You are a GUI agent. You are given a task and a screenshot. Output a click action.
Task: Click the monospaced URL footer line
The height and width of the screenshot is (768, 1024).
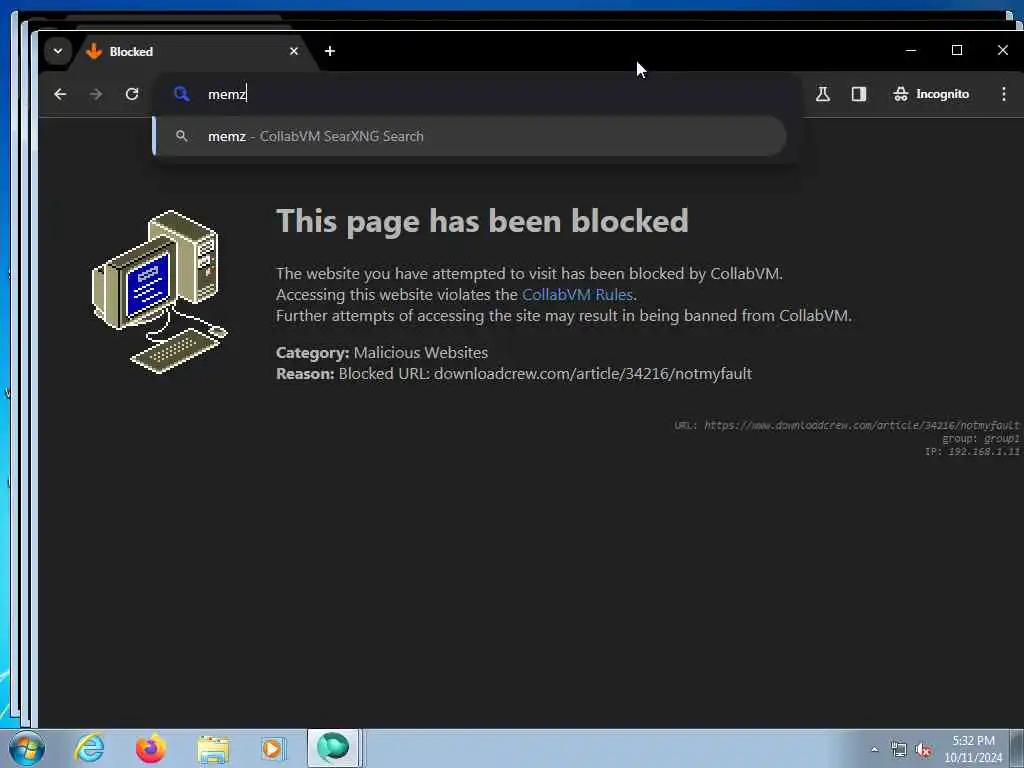click(847, 425)
